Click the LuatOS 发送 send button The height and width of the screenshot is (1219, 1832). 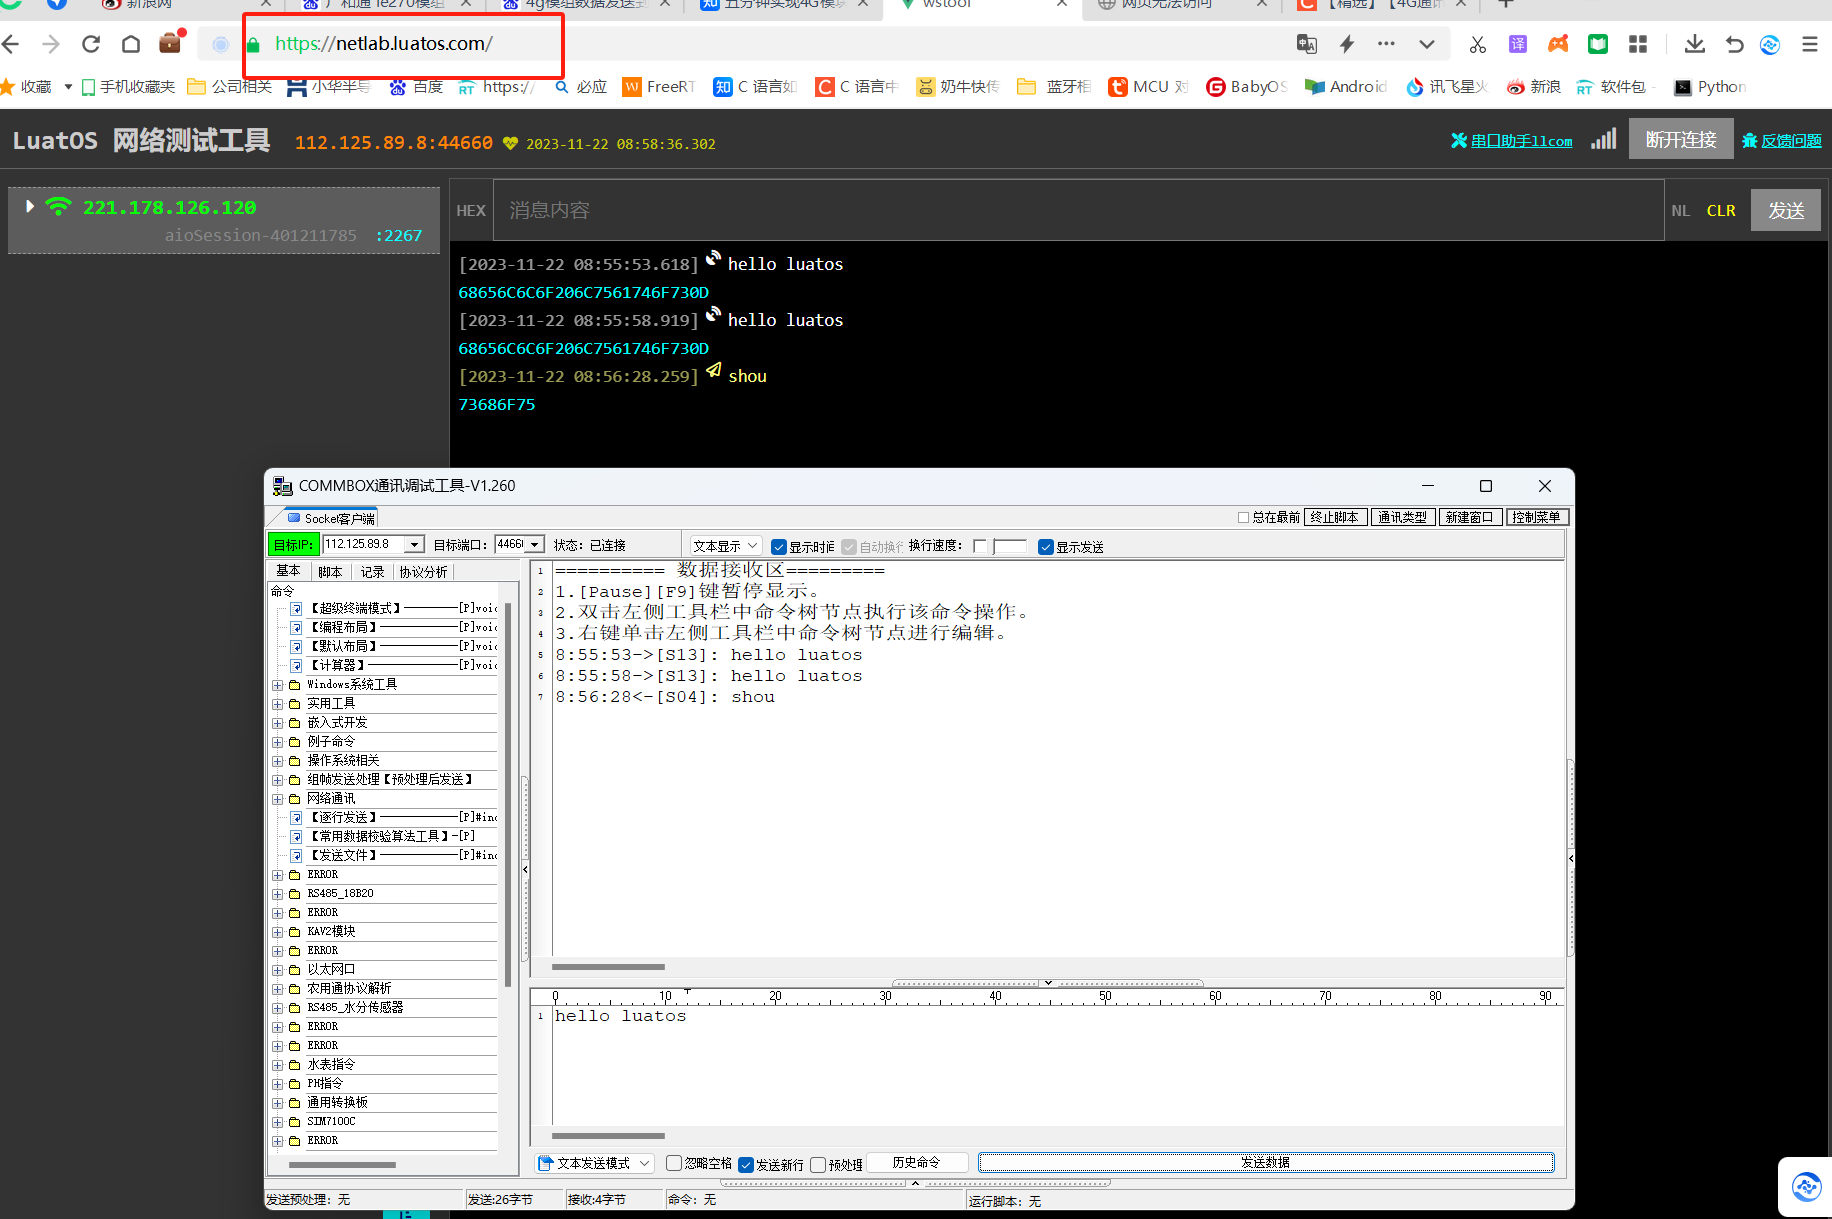pos(1786,210)
